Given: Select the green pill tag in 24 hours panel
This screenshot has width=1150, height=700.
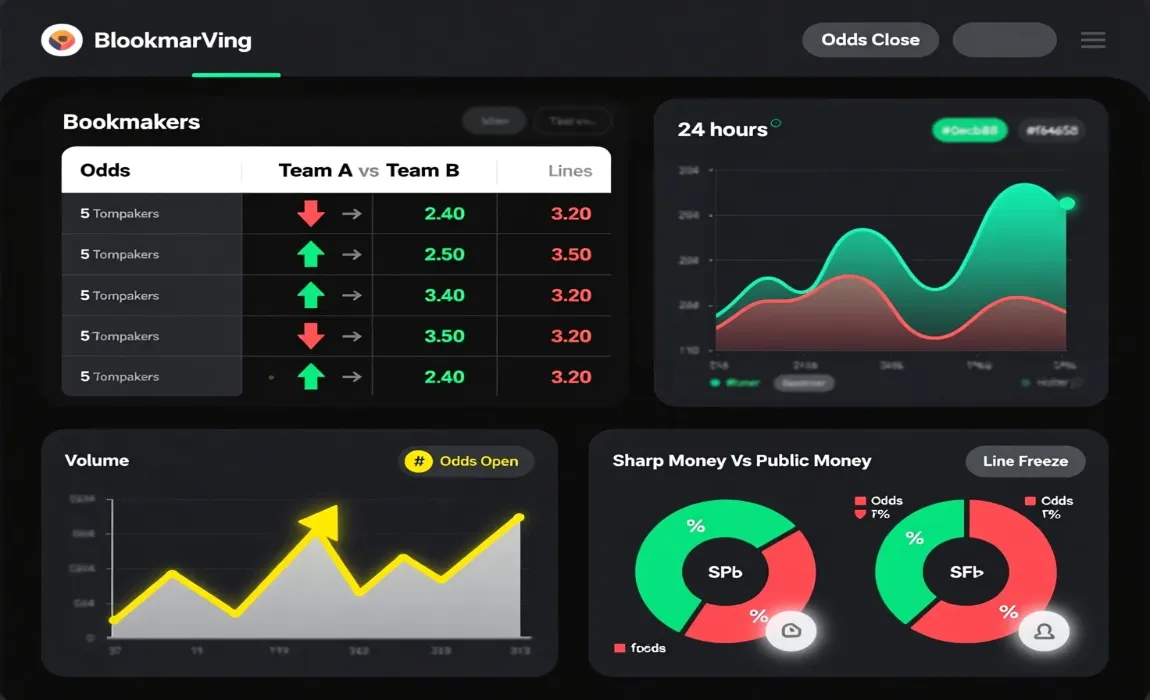Looking at the screenshot, I should [970, 131].
